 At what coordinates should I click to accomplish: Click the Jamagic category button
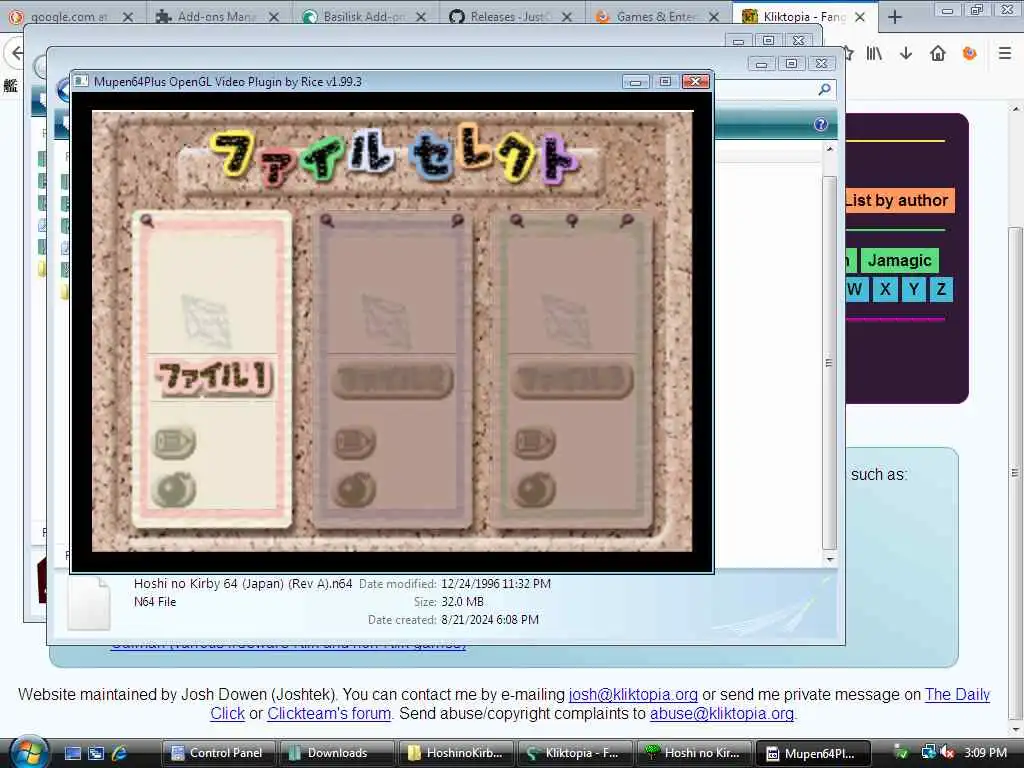pyautogui.click(x=899, y=260)
